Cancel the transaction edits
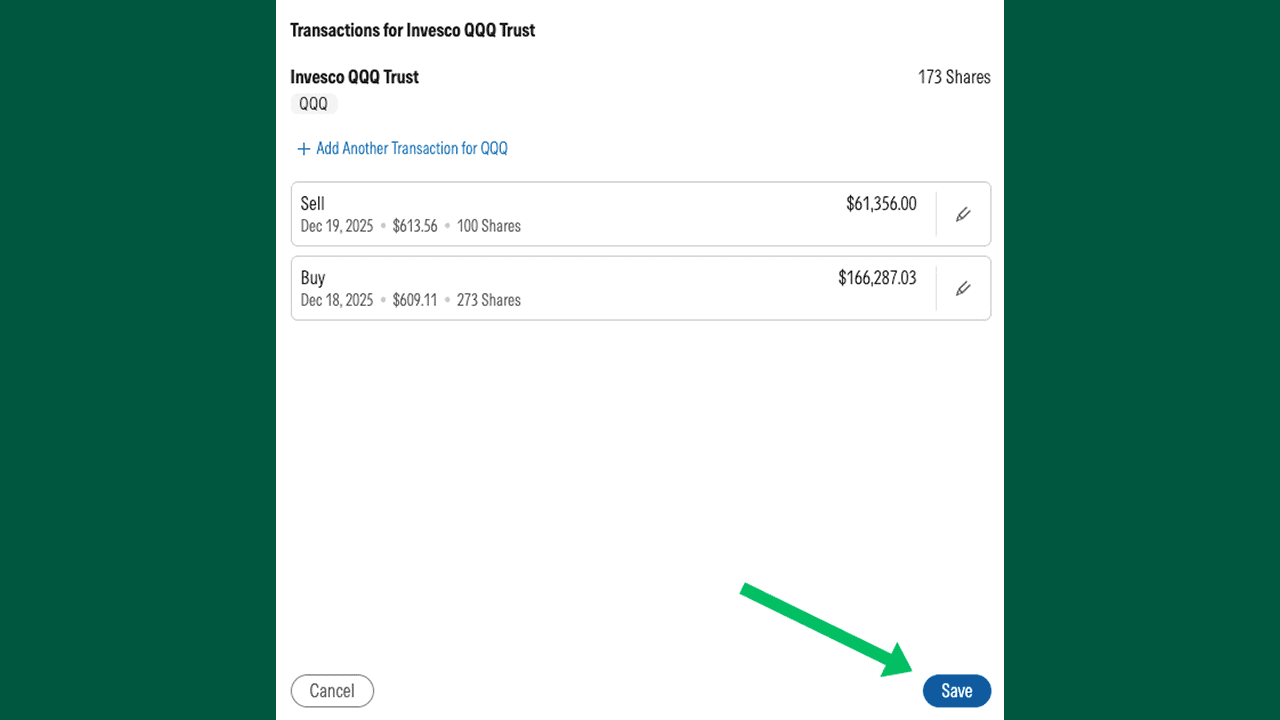 point(331,690)
